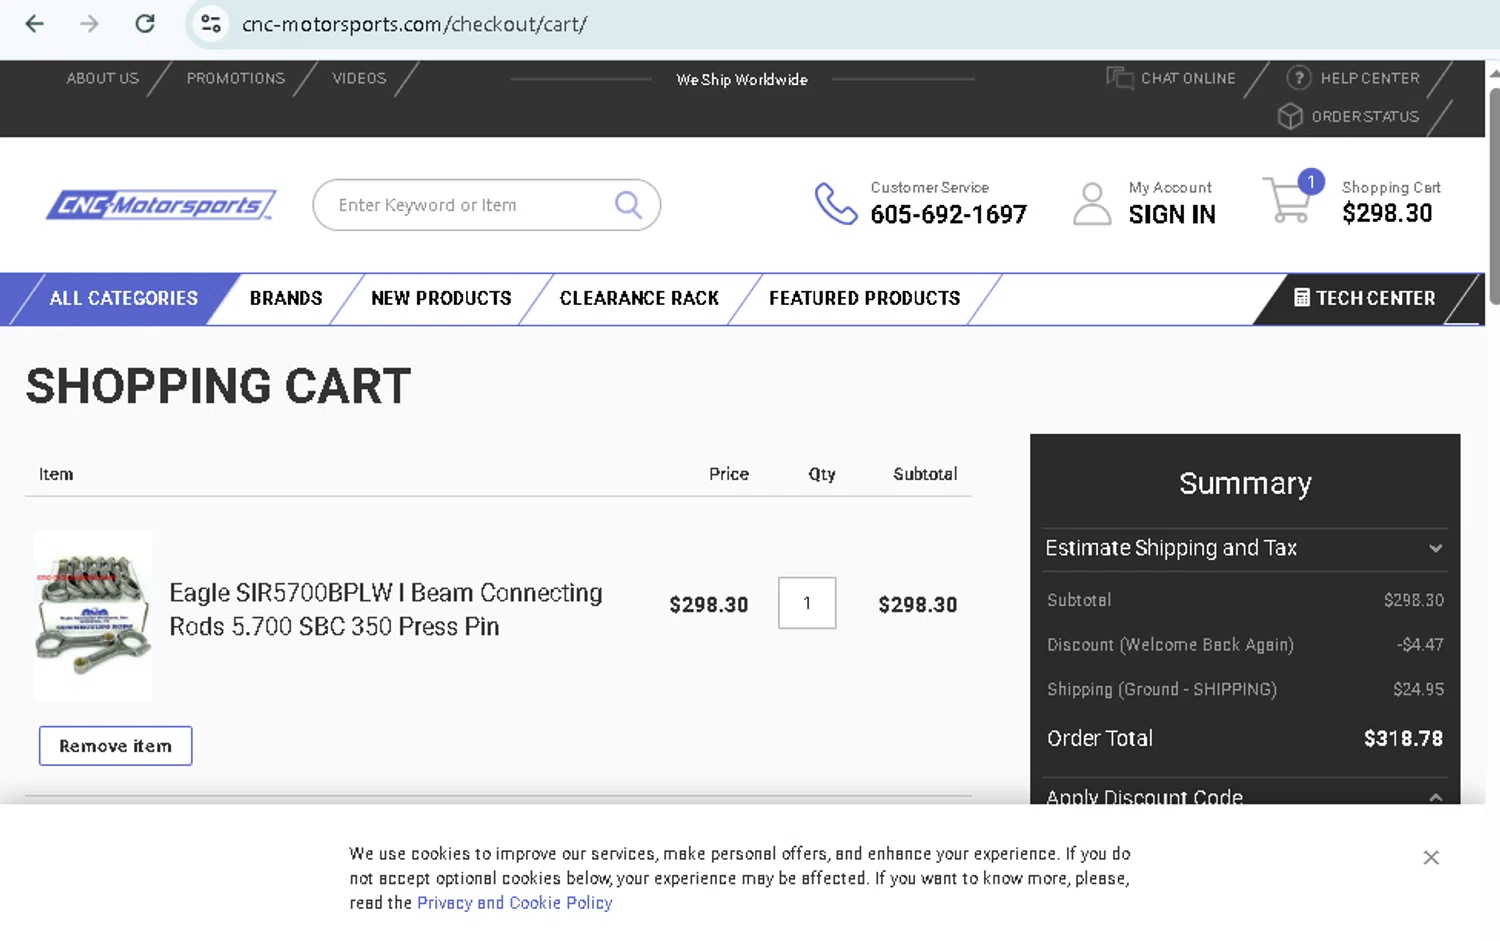1500x941 pixels.
Task: Open the Featured Products tab
Action: (865, 298)
